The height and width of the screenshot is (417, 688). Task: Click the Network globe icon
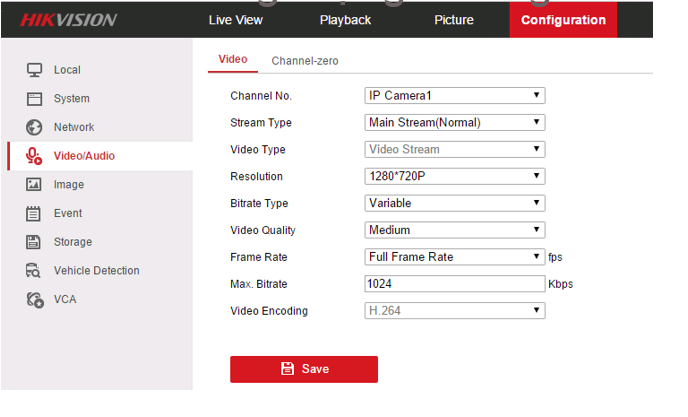34,127
